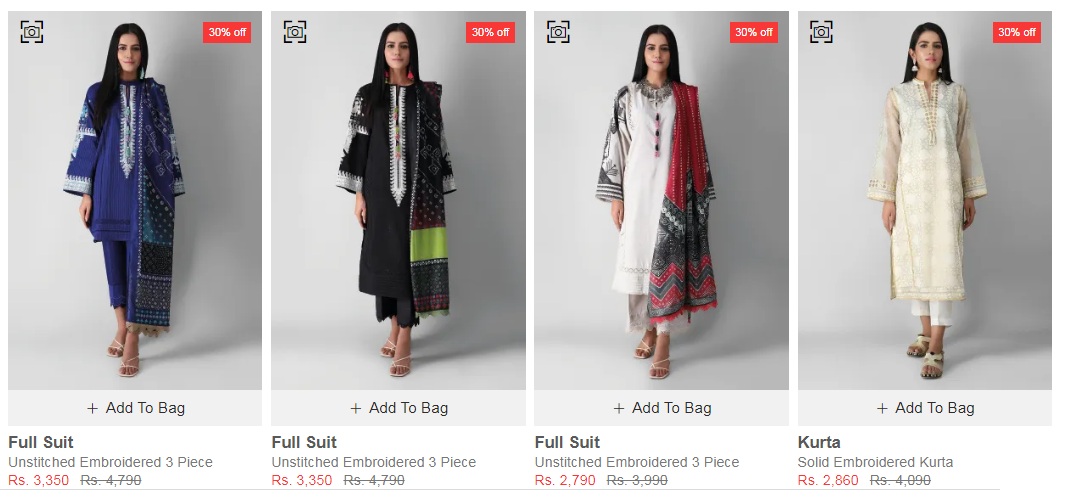This screenshot has width=1076, height=498.
Task: Open the cream embroidered kurta product image
Action: [925, 200]
